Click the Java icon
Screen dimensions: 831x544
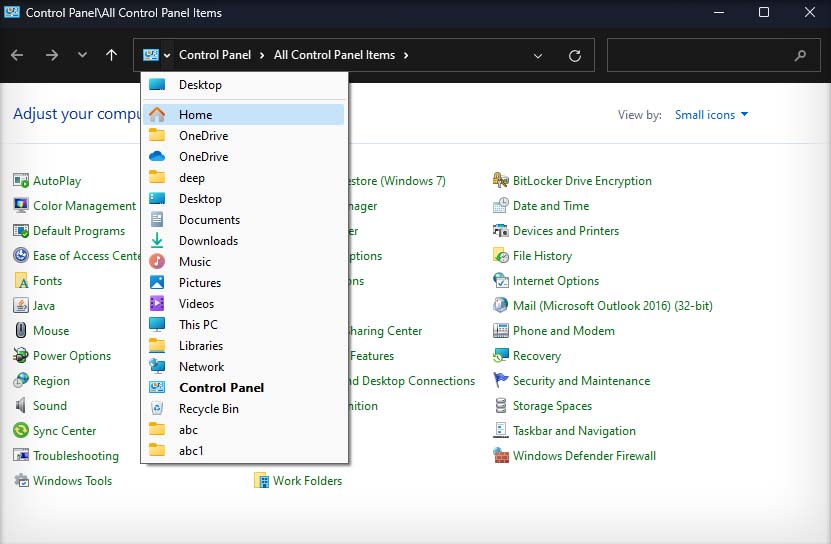[21, 305]
